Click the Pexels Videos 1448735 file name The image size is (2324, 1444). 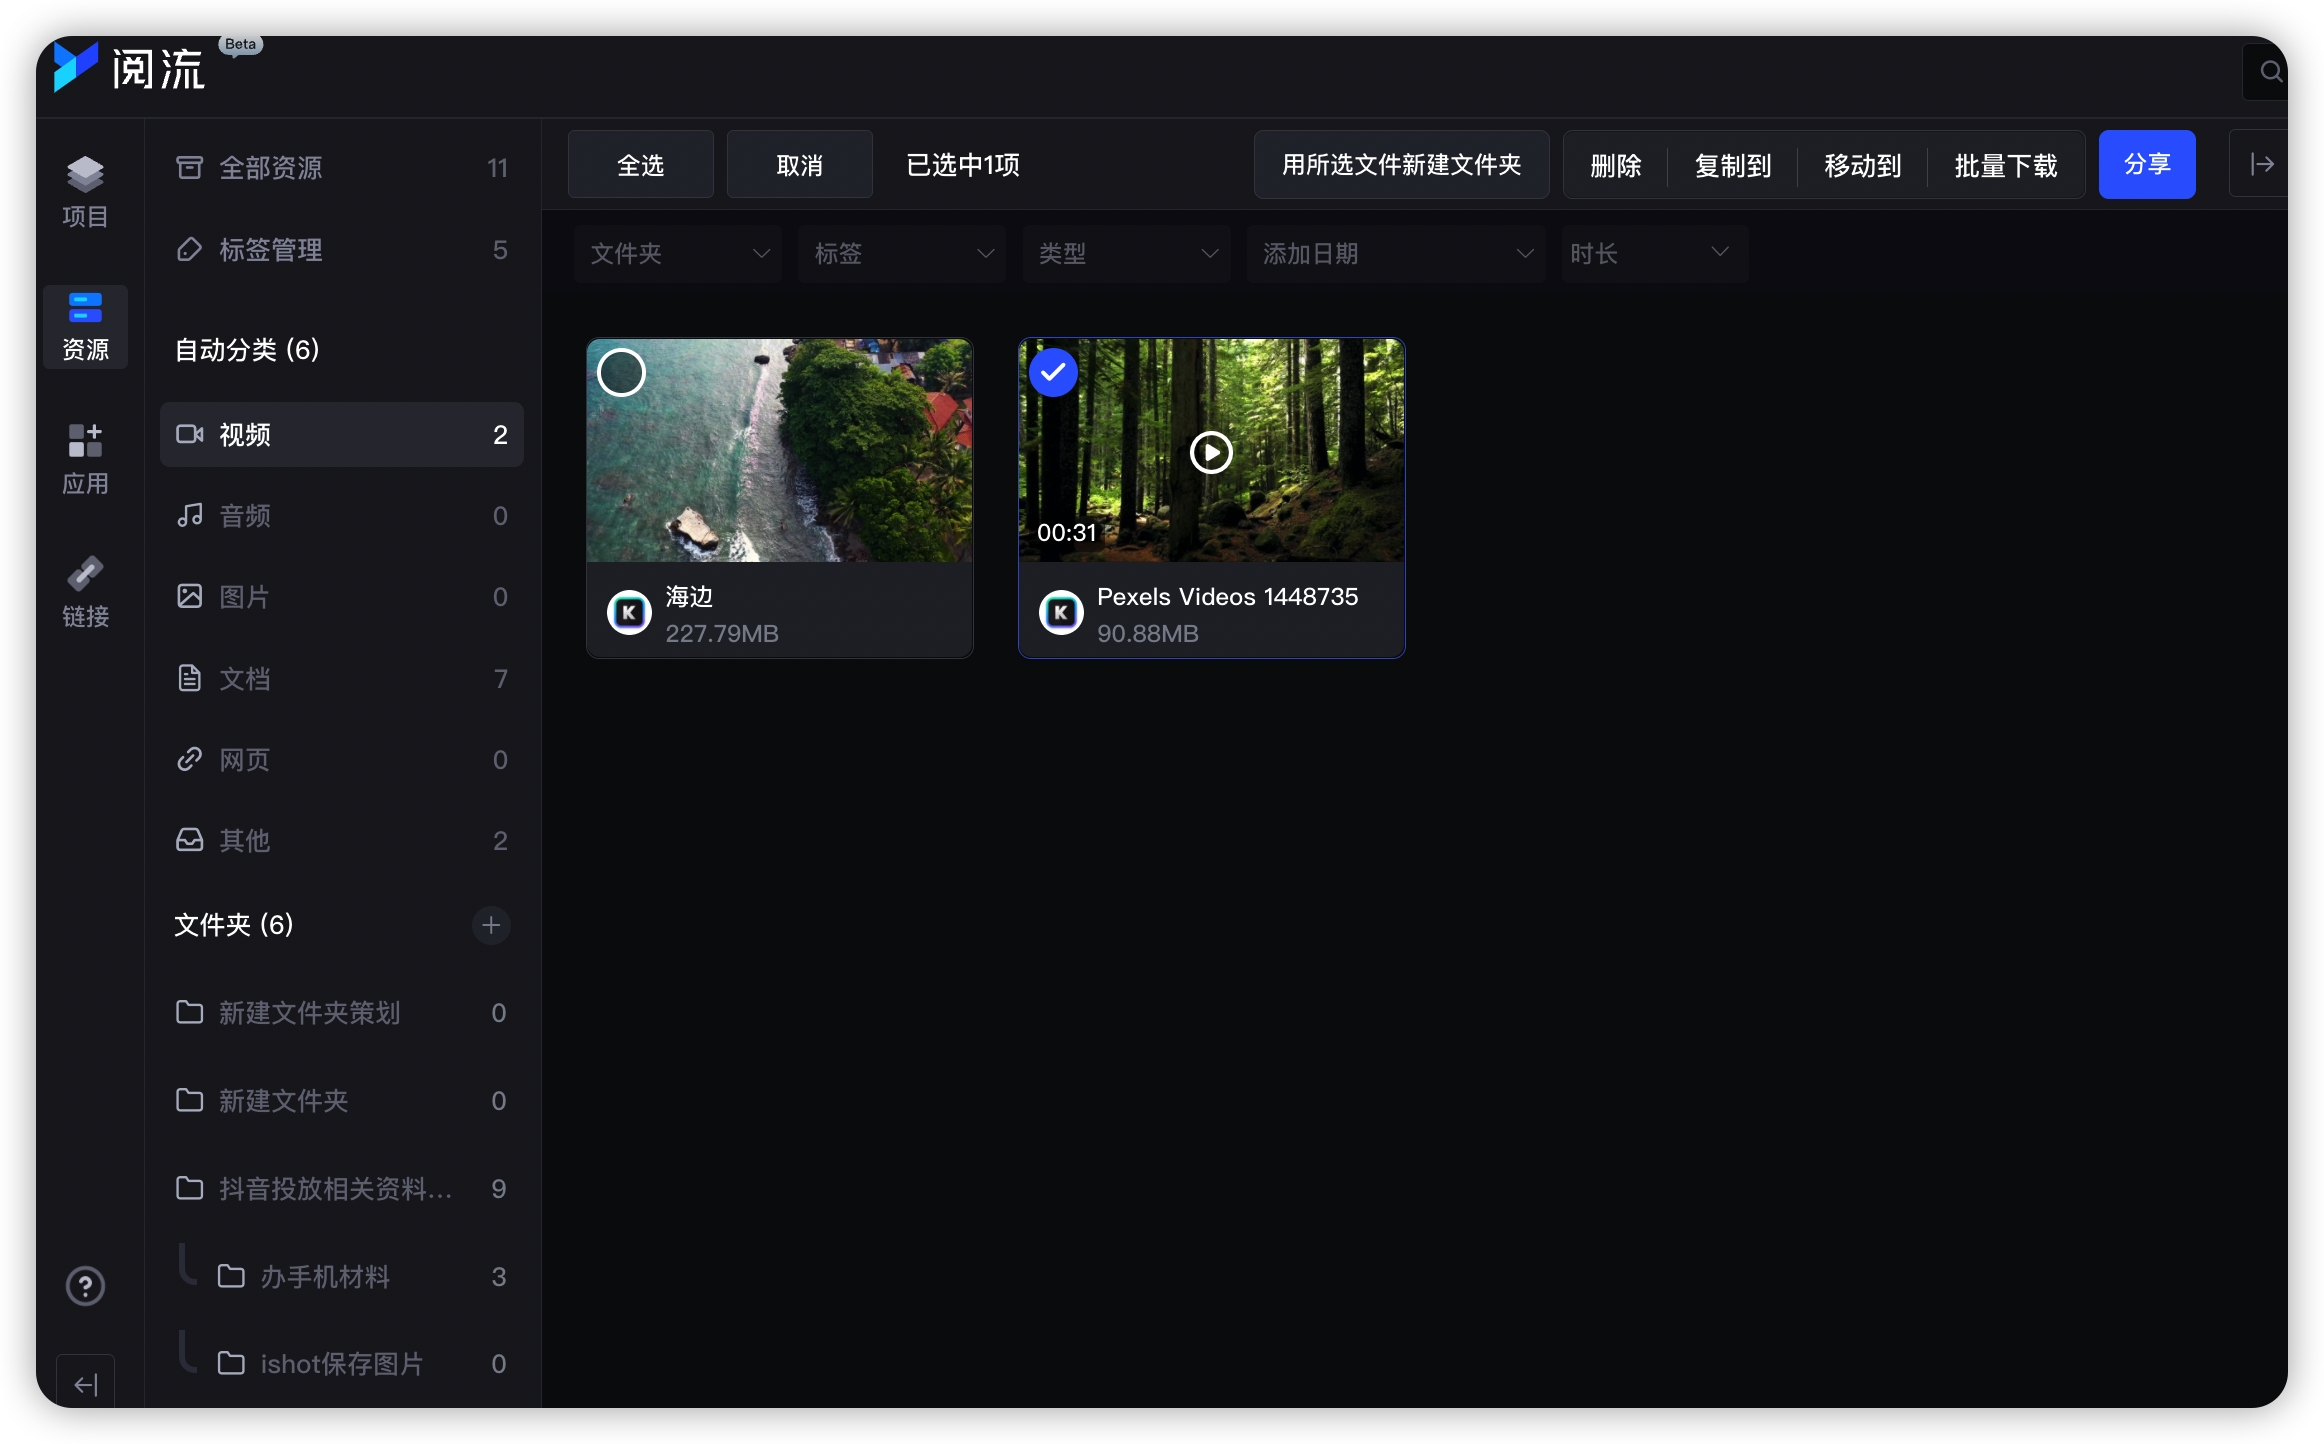pyautogui.click(x=1228, y=597)
